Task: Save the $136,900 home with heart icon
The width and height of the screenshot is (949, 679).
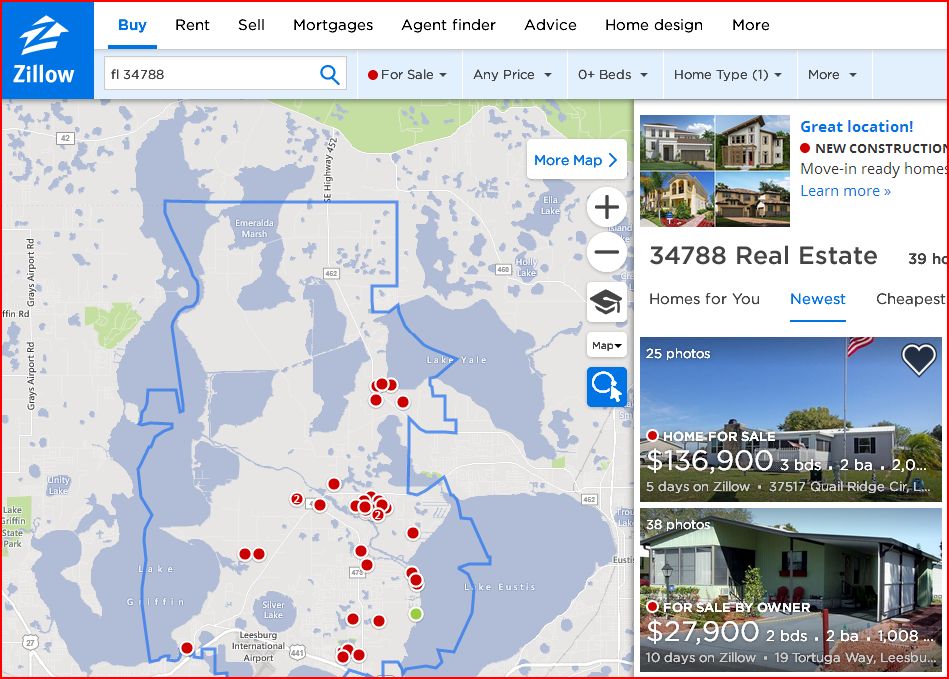Action: point(918,359)
